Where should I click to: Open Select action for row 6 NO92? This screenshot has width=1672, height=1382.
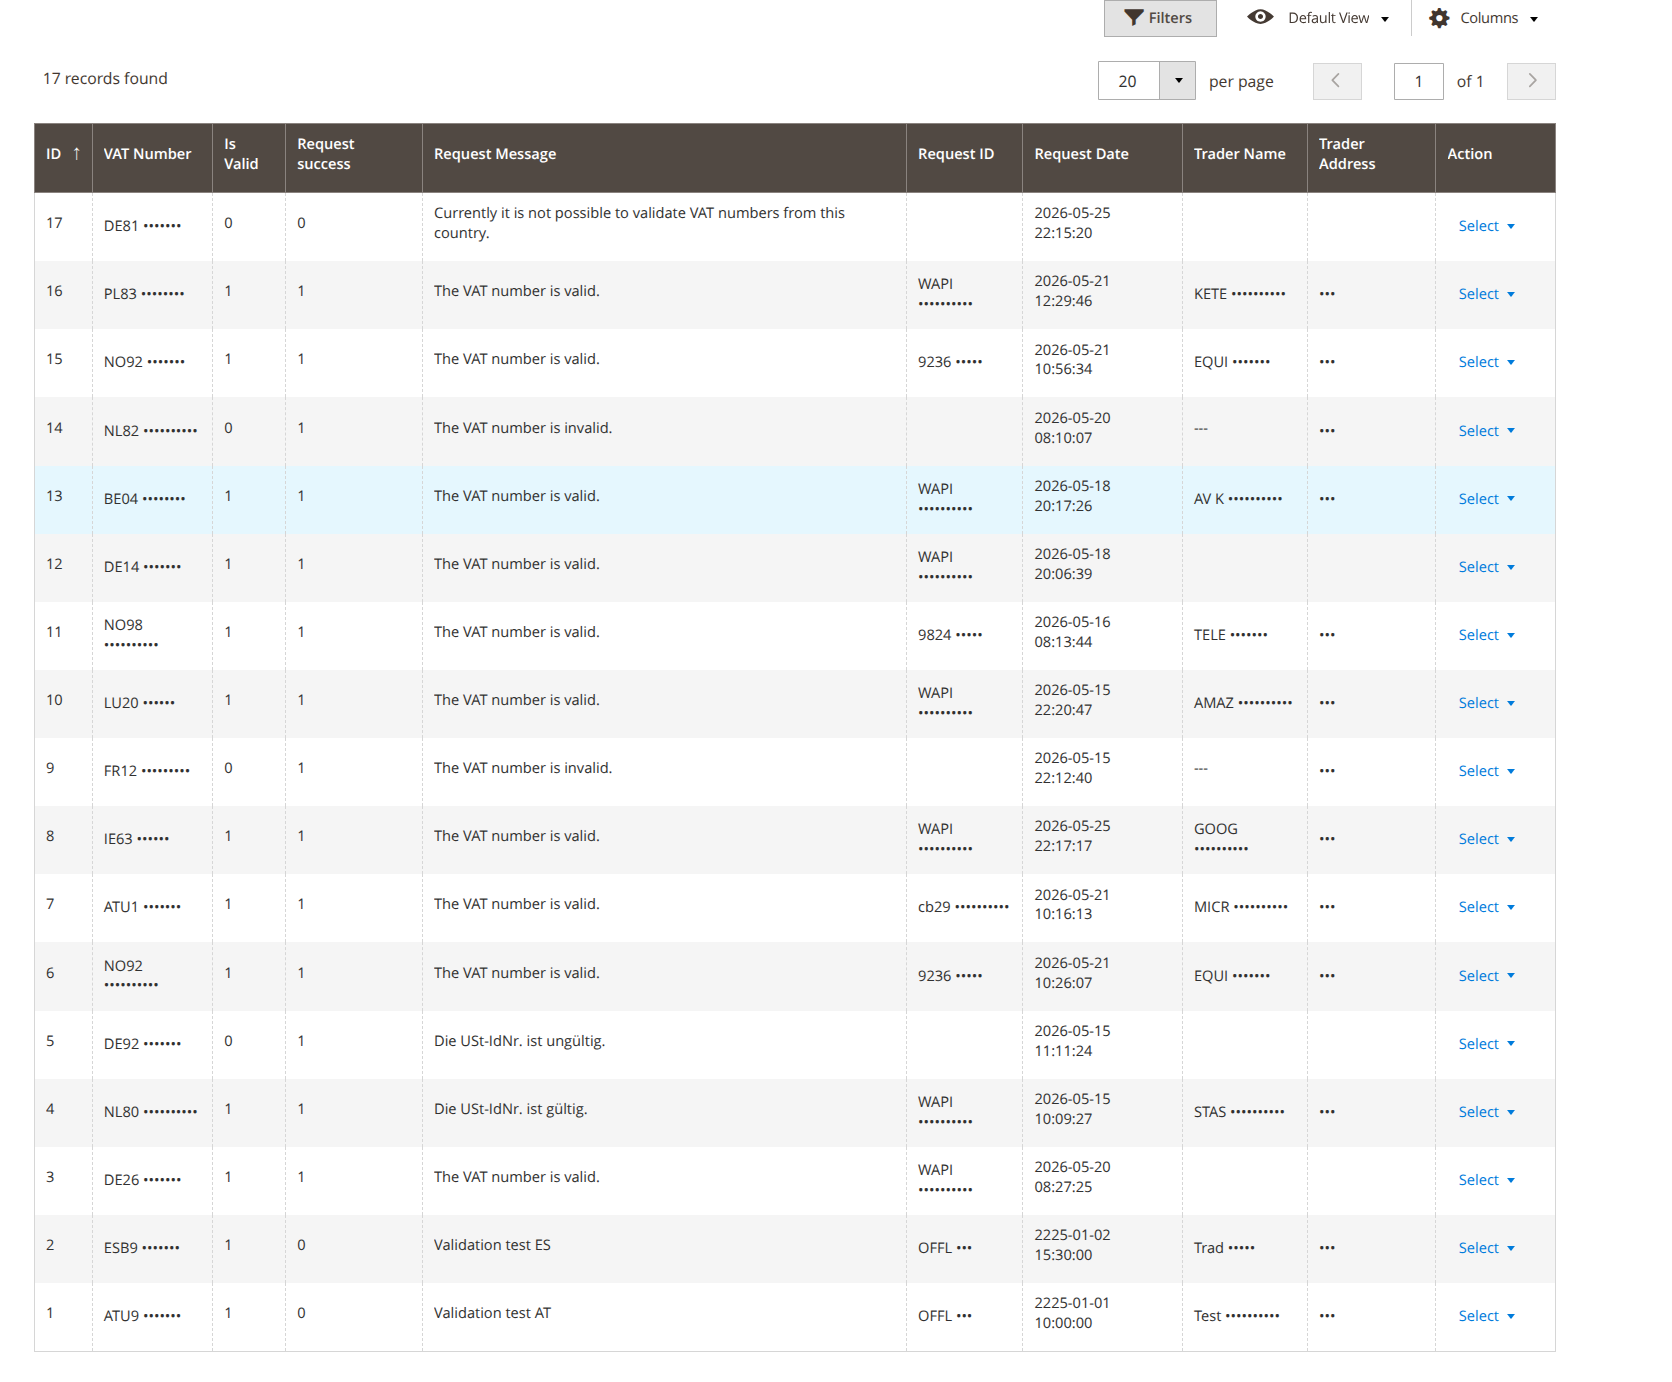(x=1486, y=976)
